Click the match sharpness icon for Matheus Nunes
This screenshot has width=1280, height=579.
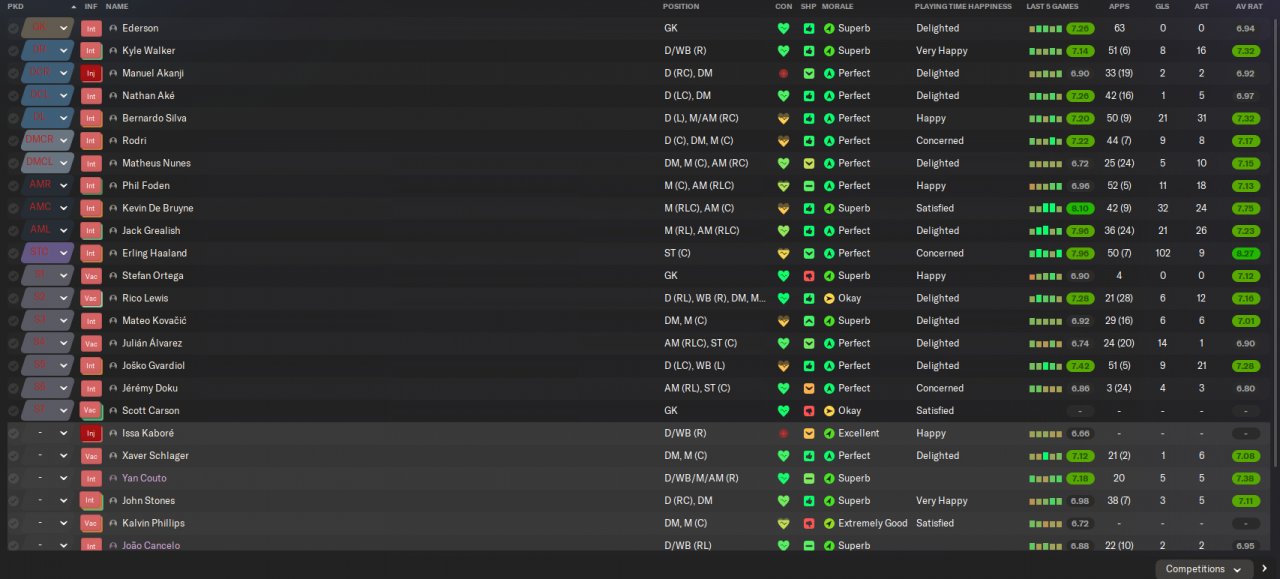[808, 163]
